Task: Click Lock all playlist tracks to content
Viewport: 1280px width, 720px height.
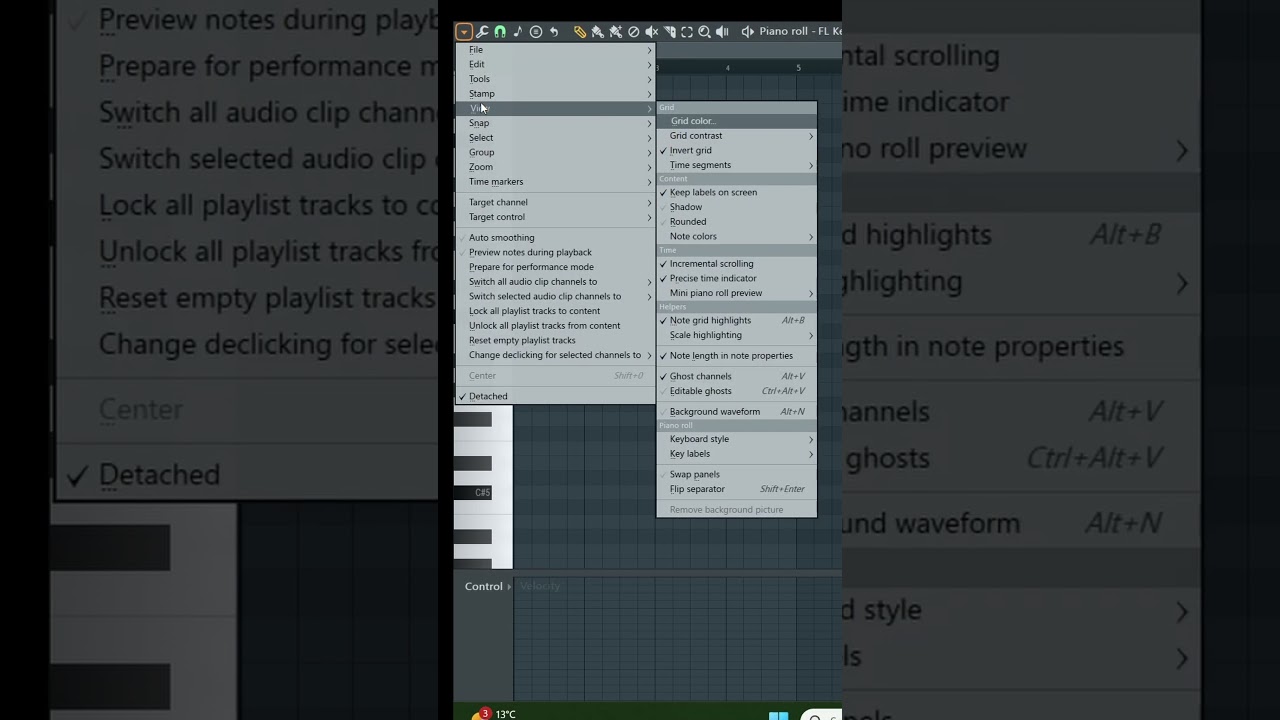Action: (555, 311)
